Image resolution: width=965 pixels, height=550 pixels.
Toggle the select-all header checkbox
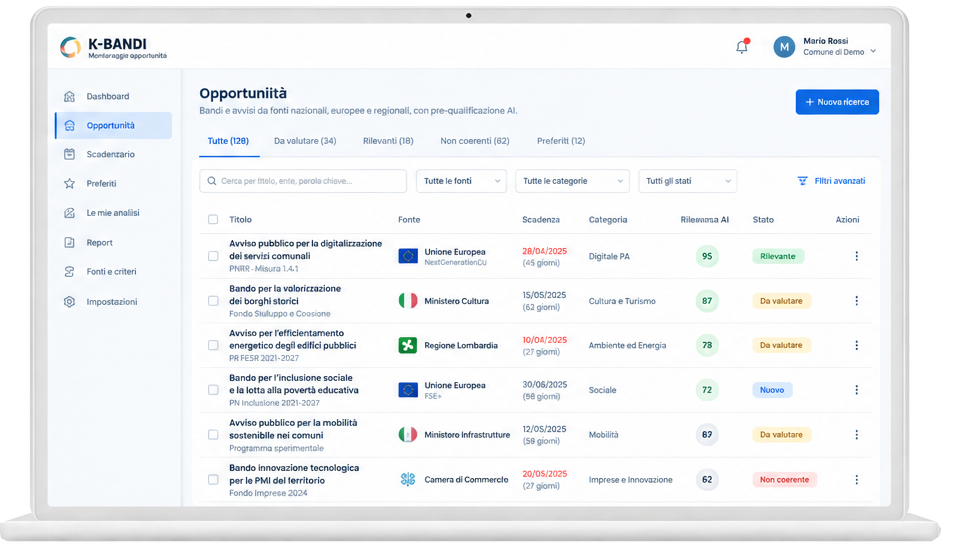click(x=213, y=220)
